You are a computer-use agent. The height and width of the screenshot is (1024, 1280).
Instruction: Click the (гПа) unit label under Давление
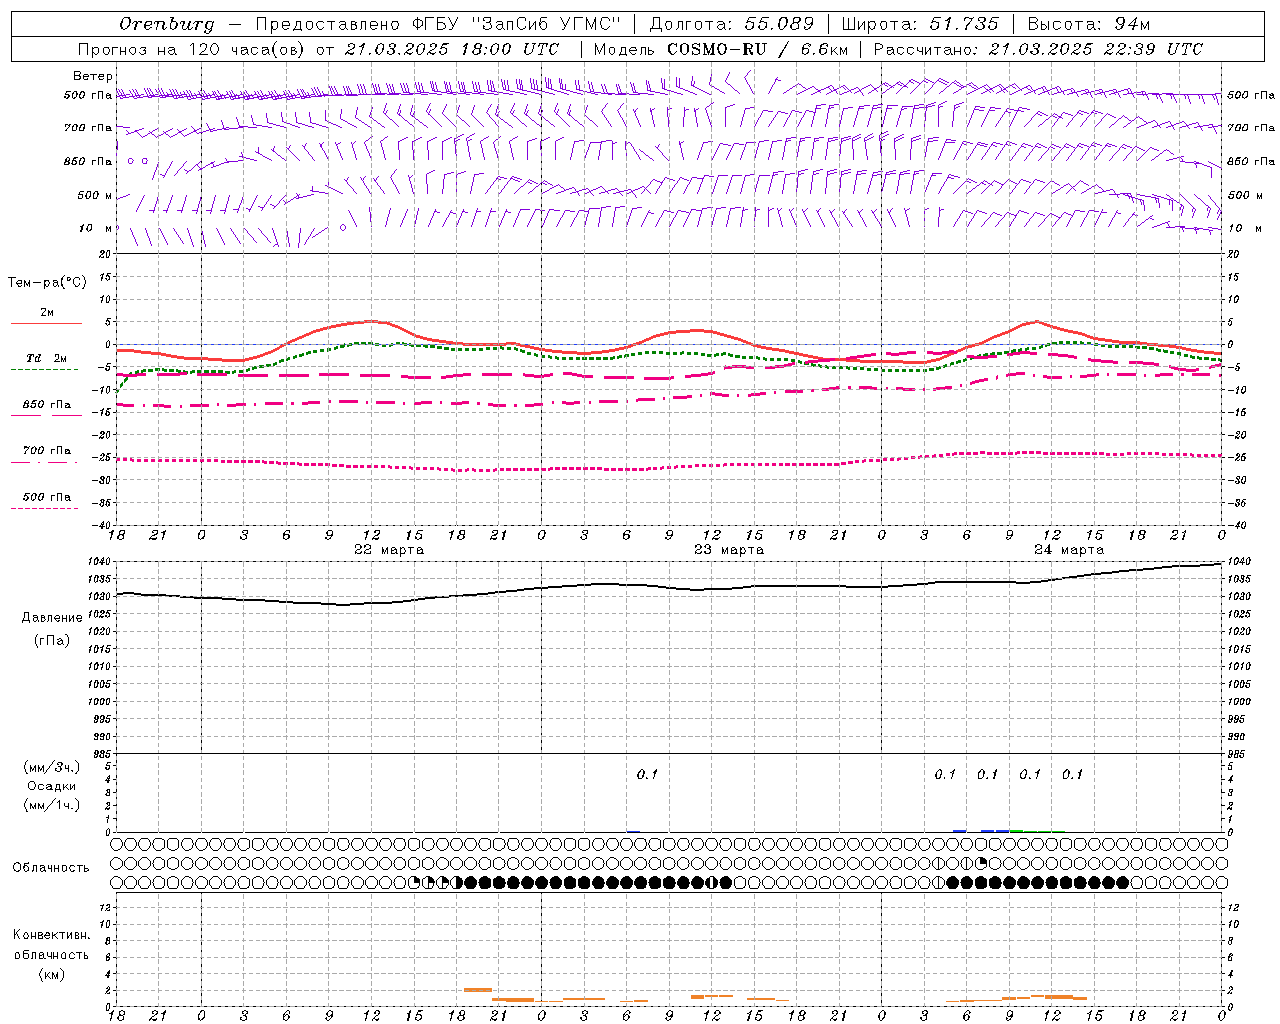coord(52,640)
